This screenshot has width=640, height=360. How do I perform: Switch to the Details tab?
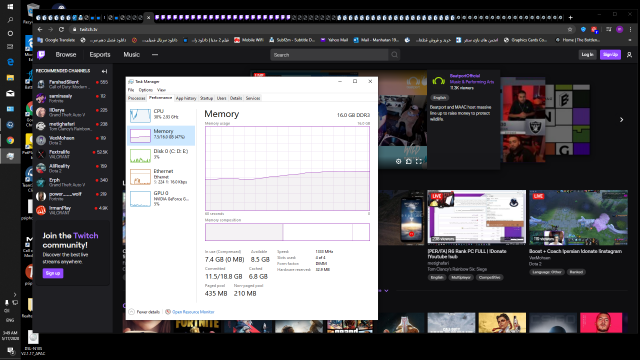(x=236, y=98)
